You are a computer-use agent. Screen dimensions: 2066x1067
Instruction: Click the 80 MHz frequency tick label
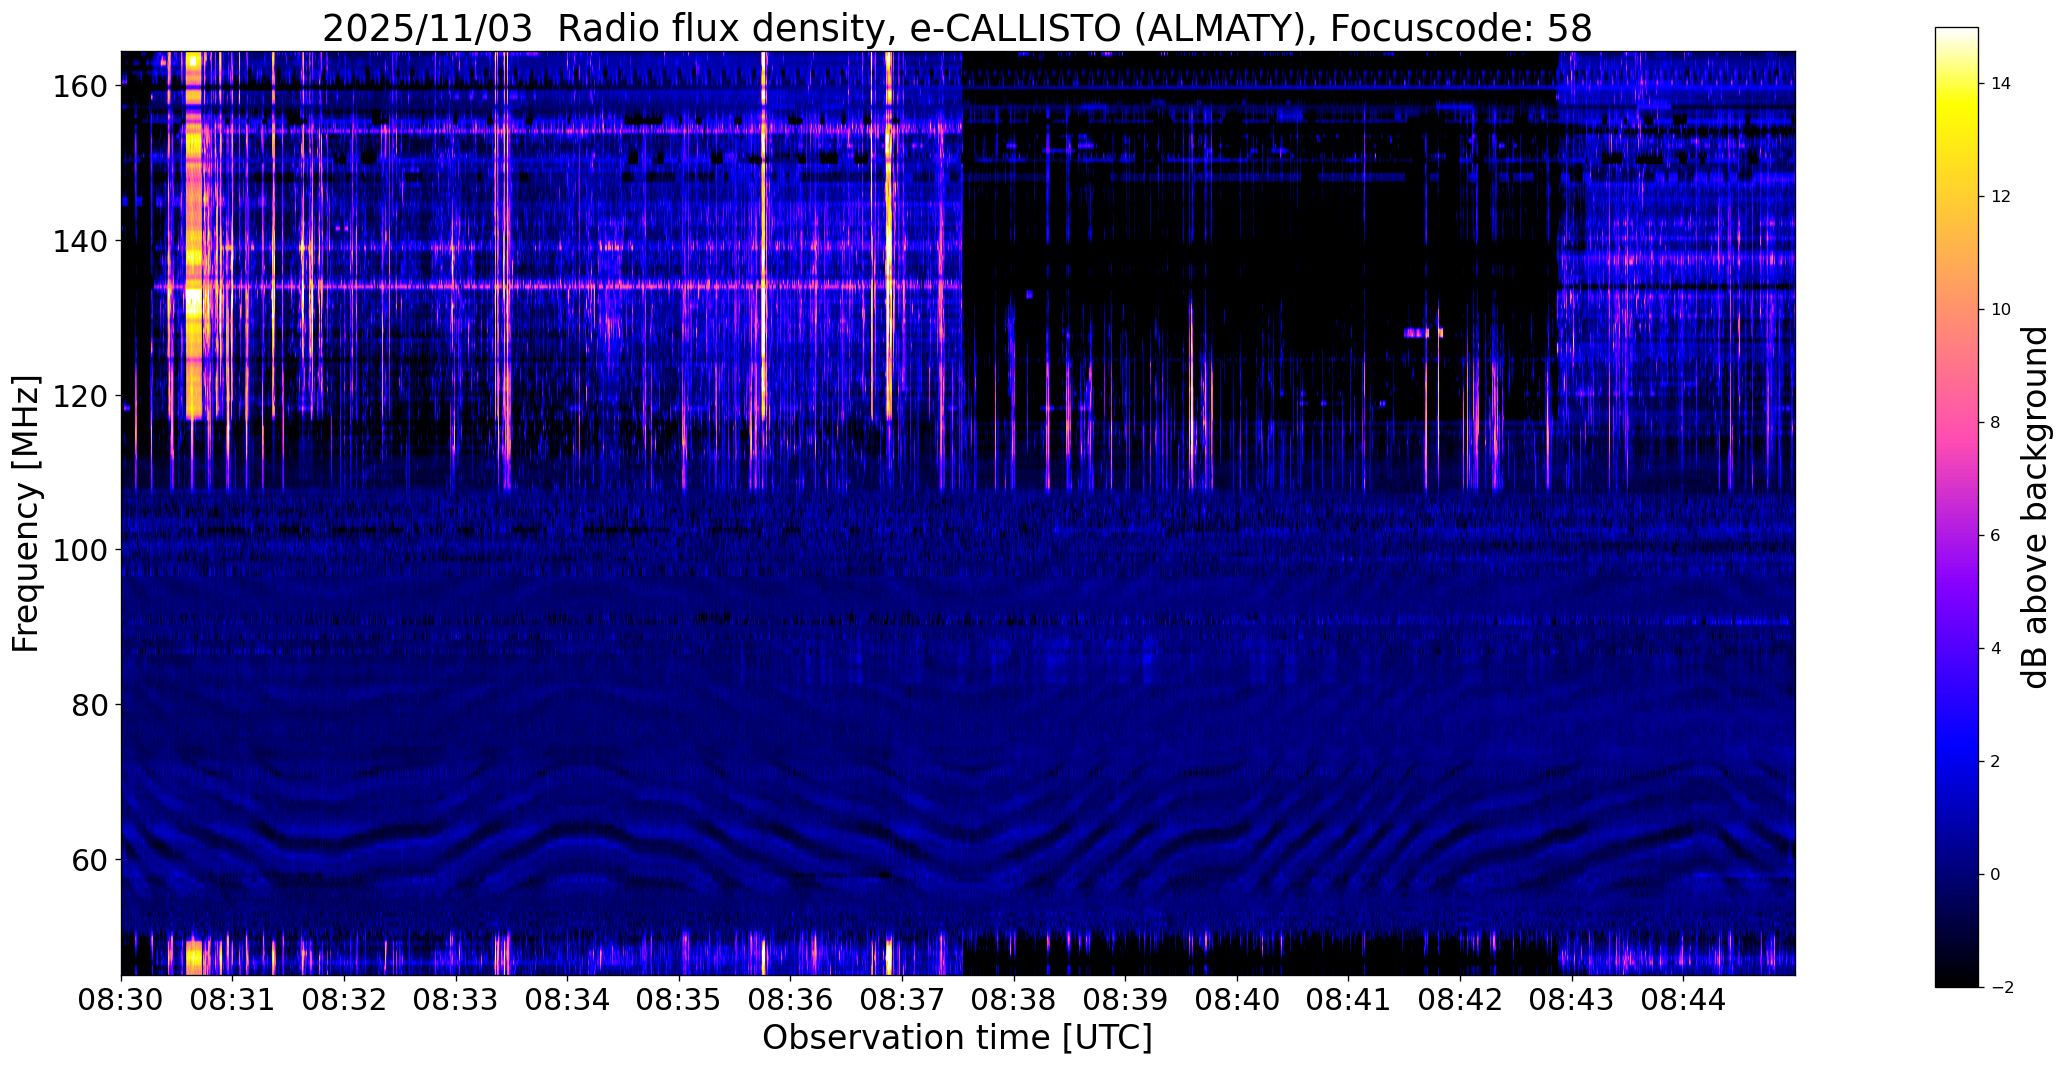[89, 705]
